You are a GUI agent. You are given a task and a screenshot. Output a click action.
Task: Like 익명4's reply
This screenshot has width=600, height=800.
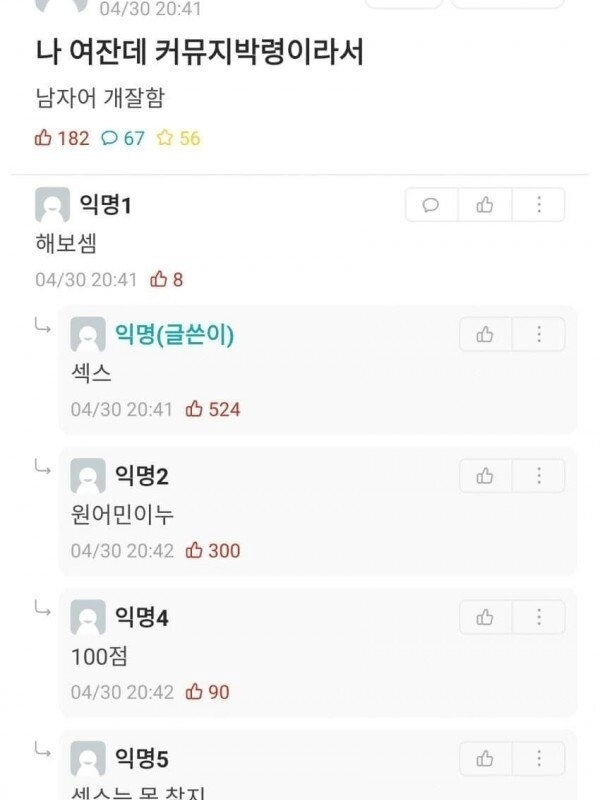(485, 617)
